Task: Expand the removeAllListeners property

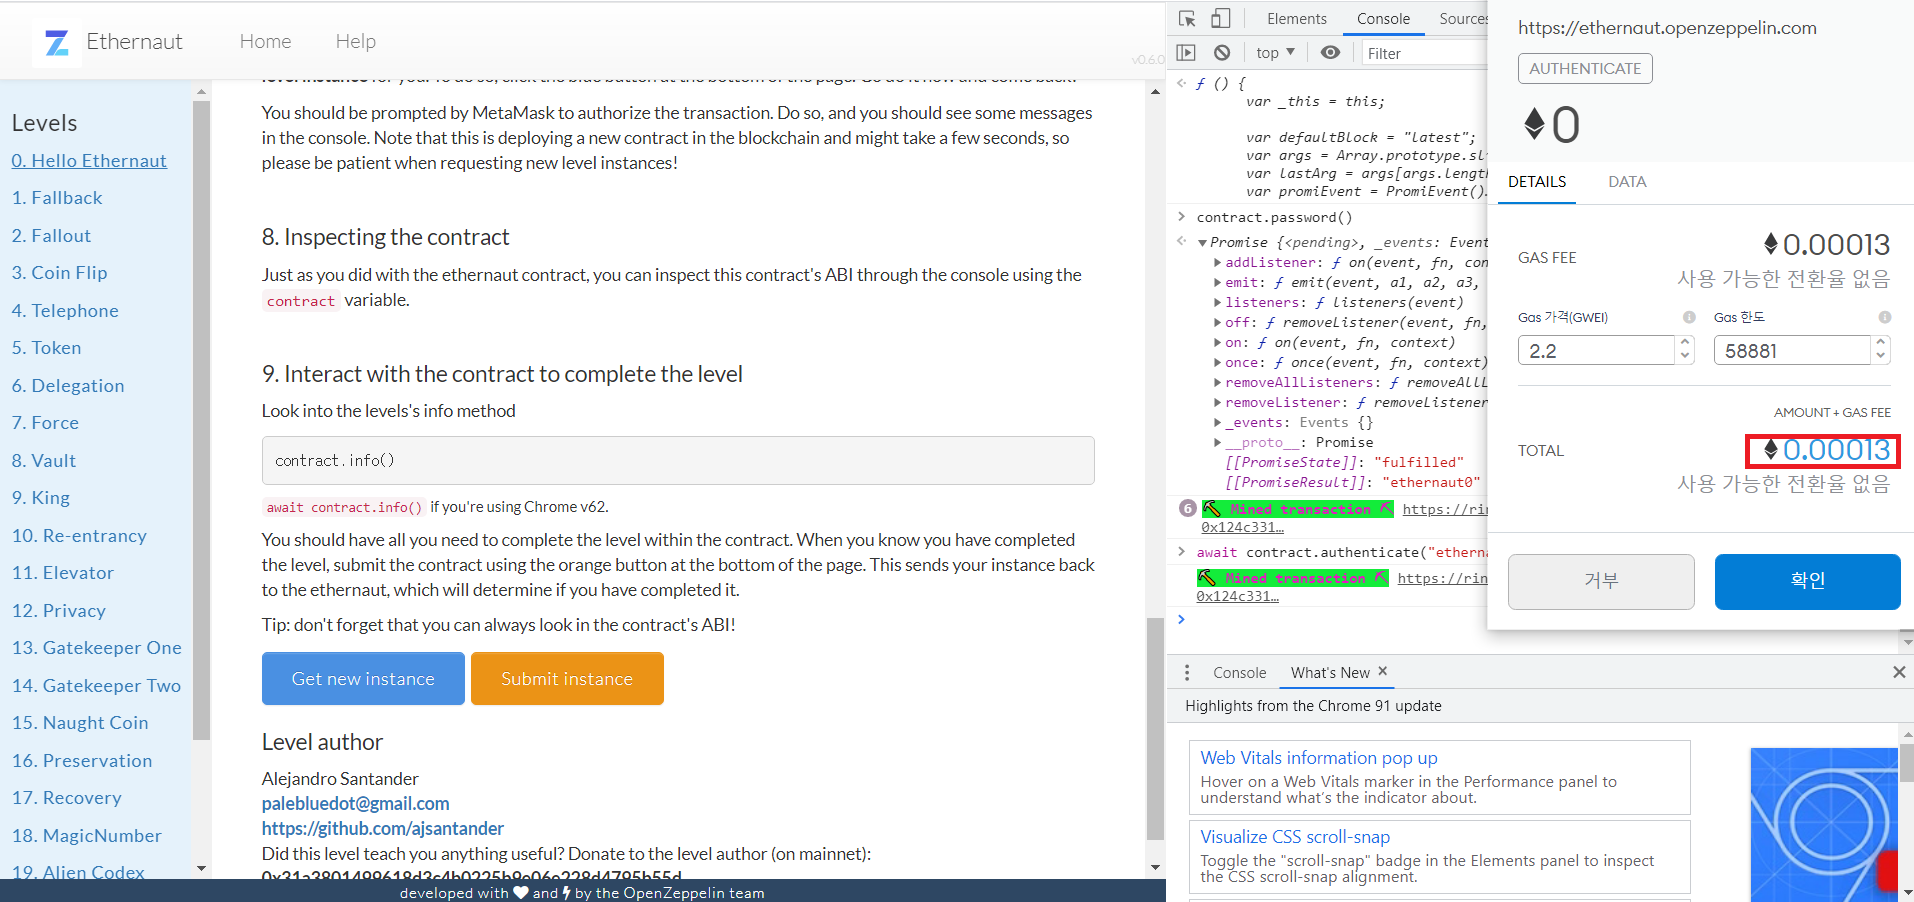Action: (x=1217, y=383)
